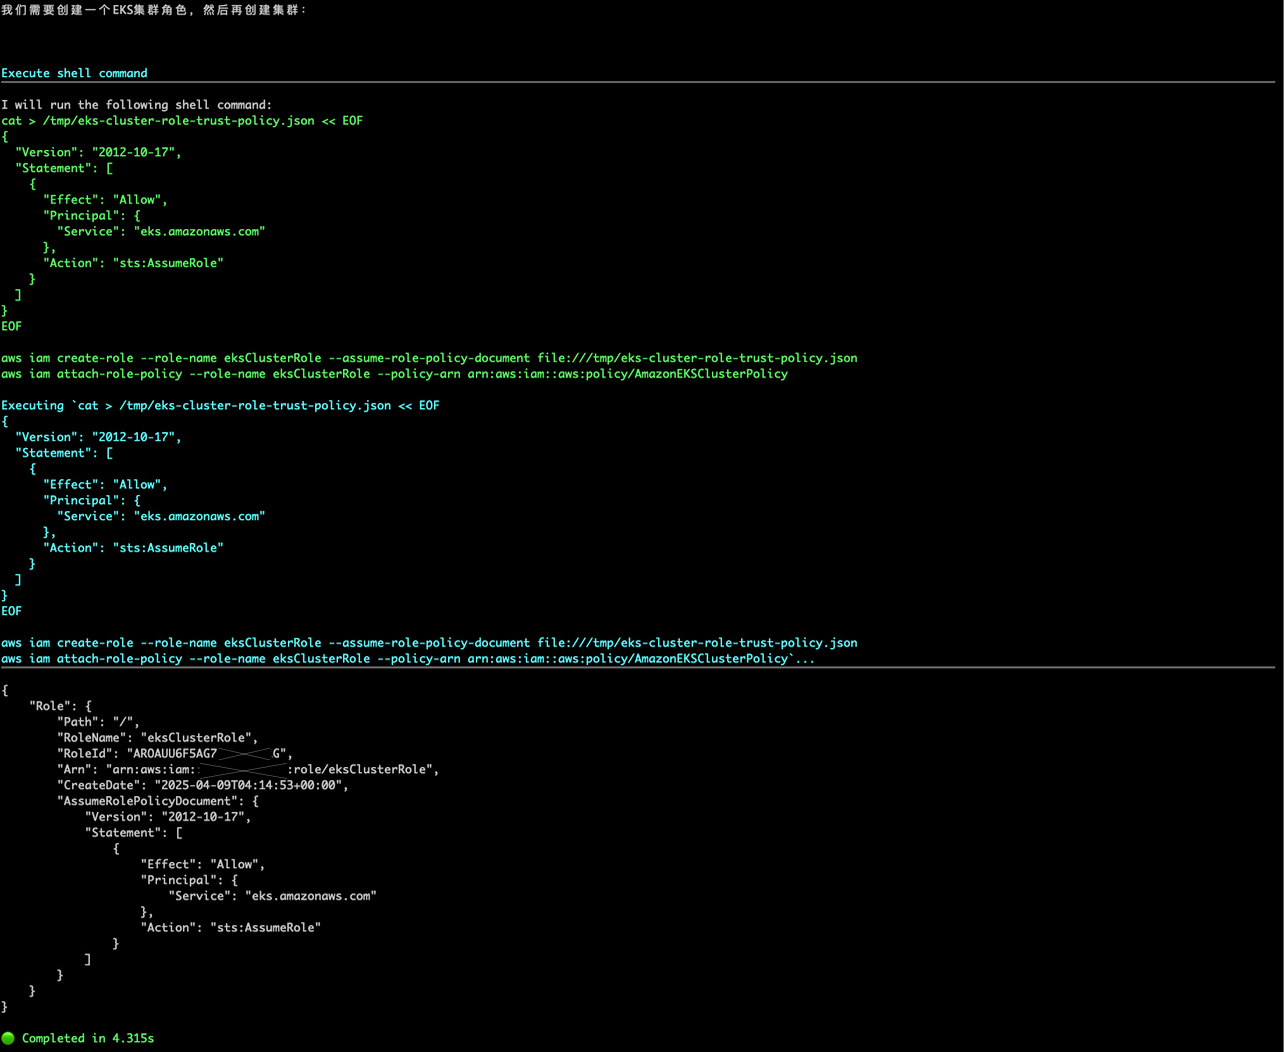Screen dimensions: 1284x1052
Task: Click "I will run the following shell command:" line
Action: click(136, 104)
